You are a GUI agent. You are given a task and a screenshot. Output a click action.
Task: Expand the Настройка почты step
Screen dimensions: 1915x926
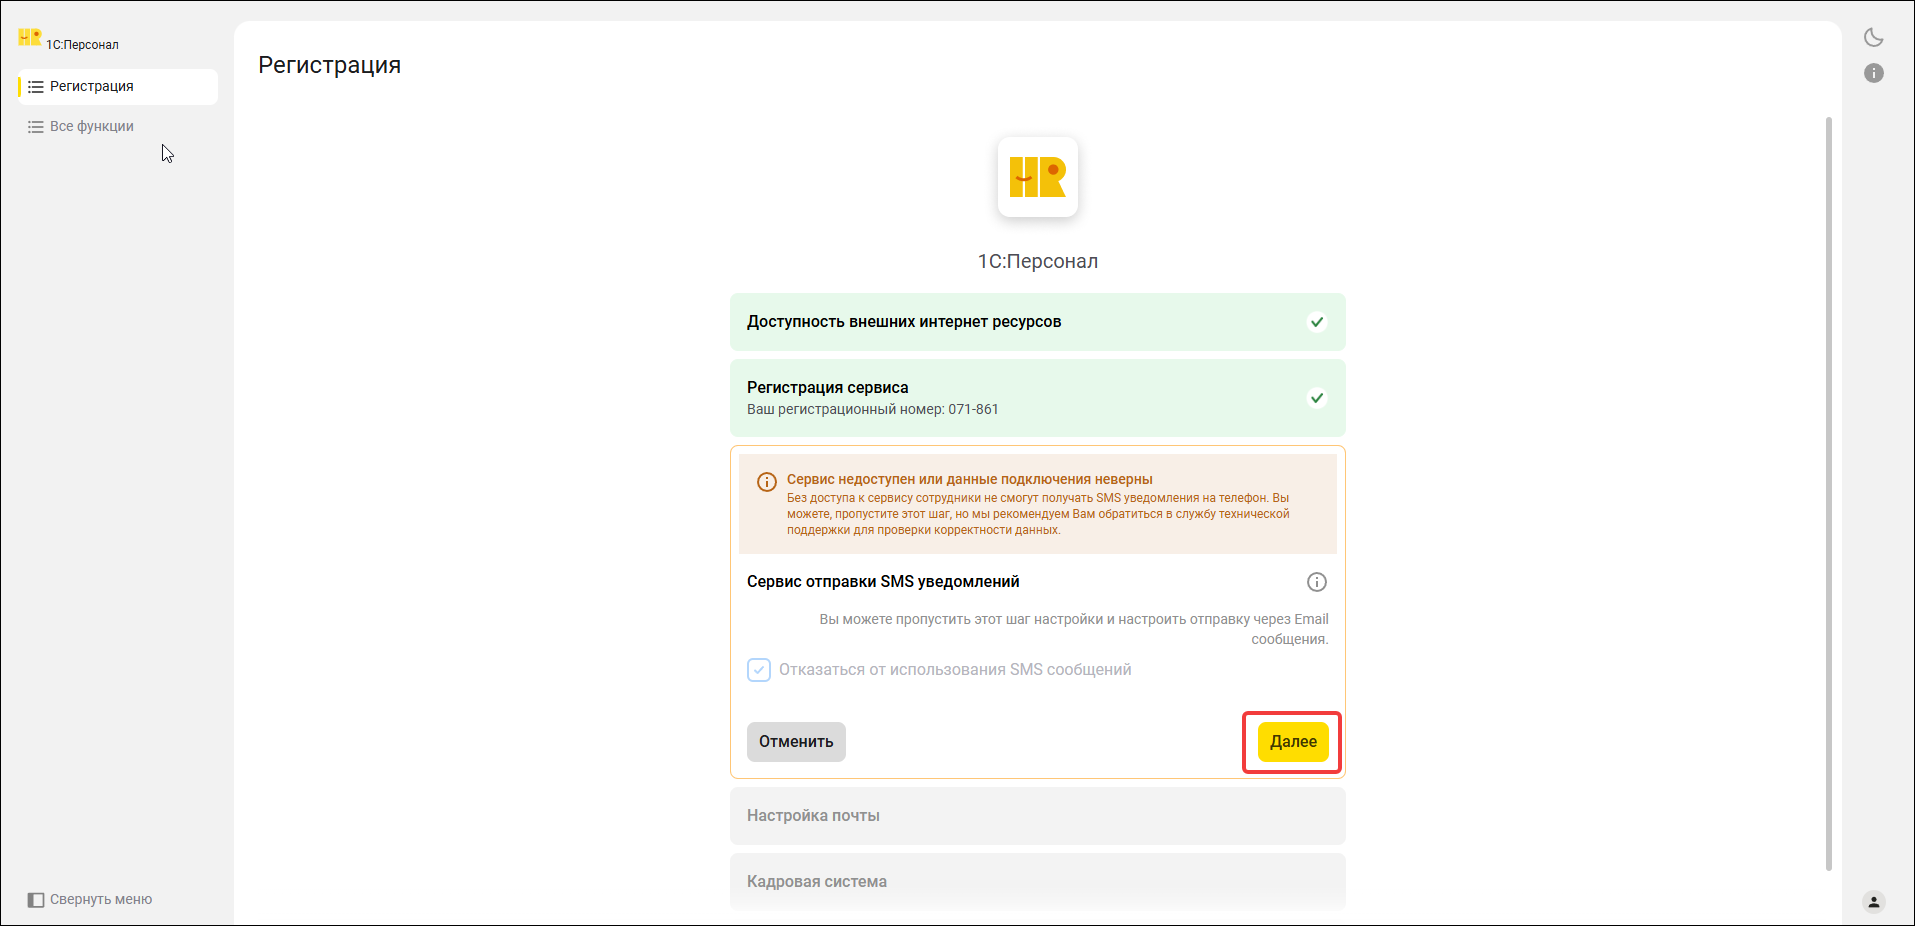tap(1037, 816)
